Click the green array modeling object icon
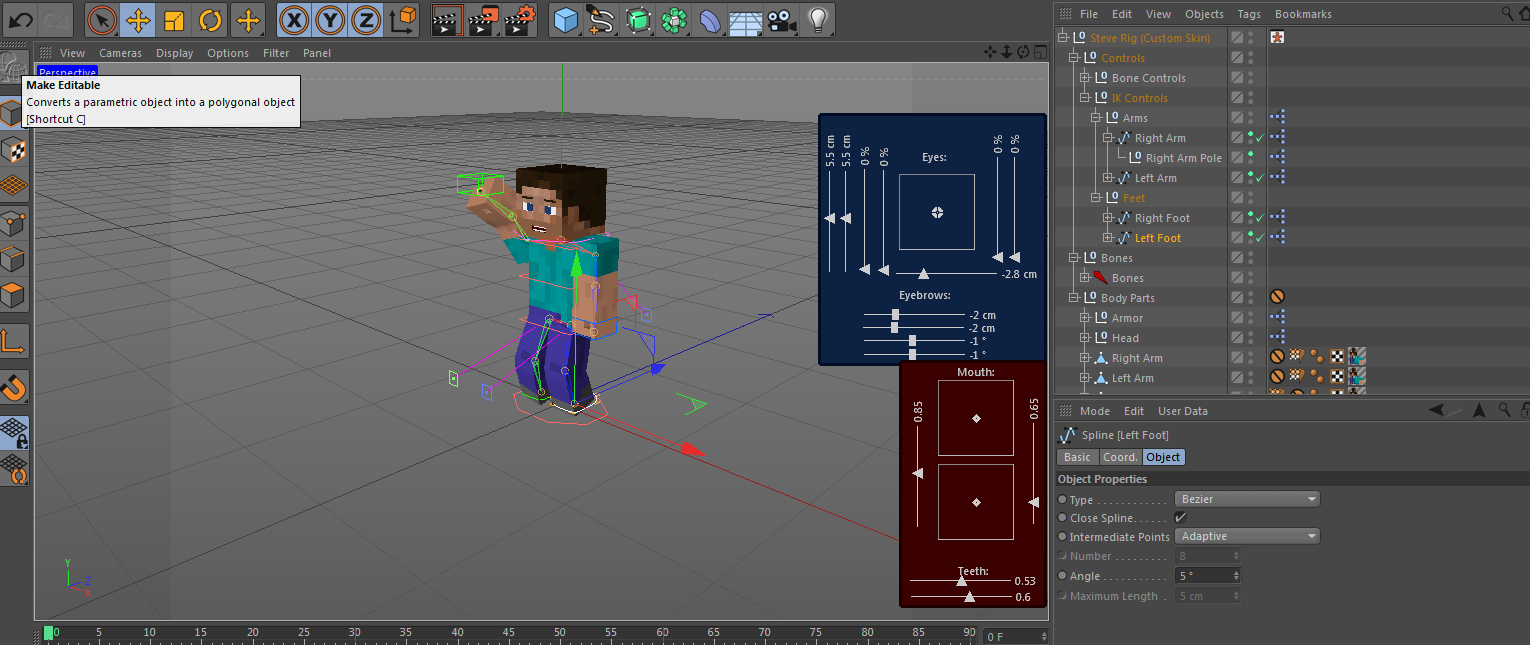Screen dimensions: 1530x645 (x=674, y=19)
